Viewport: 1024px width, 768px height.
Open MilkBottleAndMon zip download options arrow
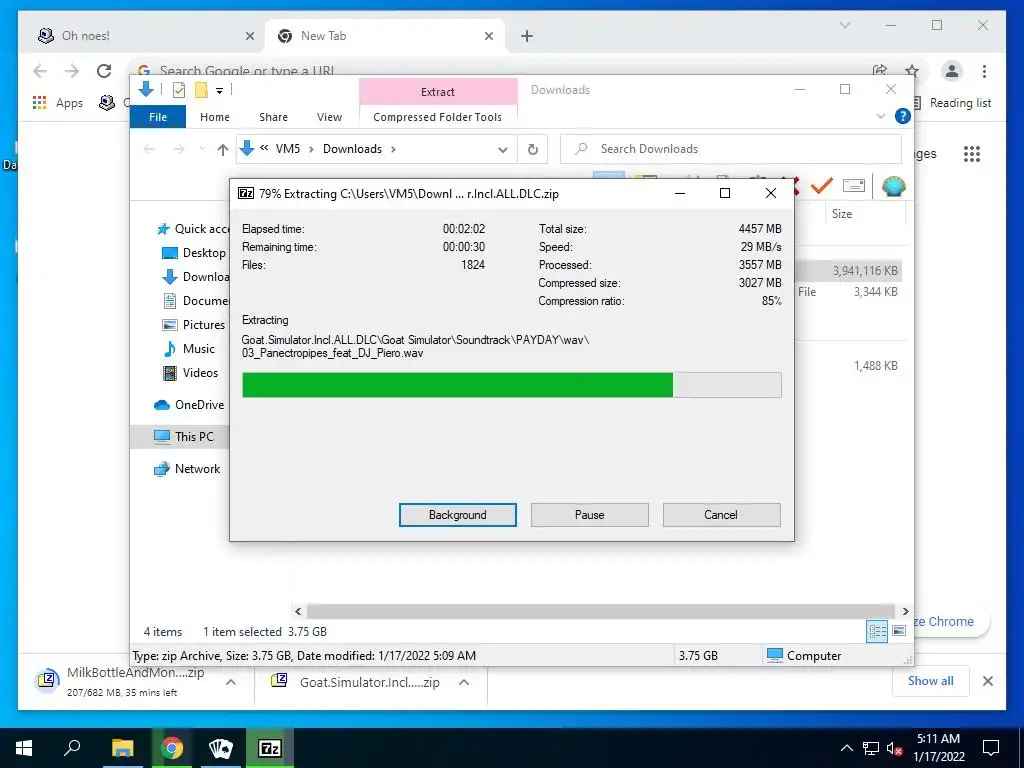(231, 682)
